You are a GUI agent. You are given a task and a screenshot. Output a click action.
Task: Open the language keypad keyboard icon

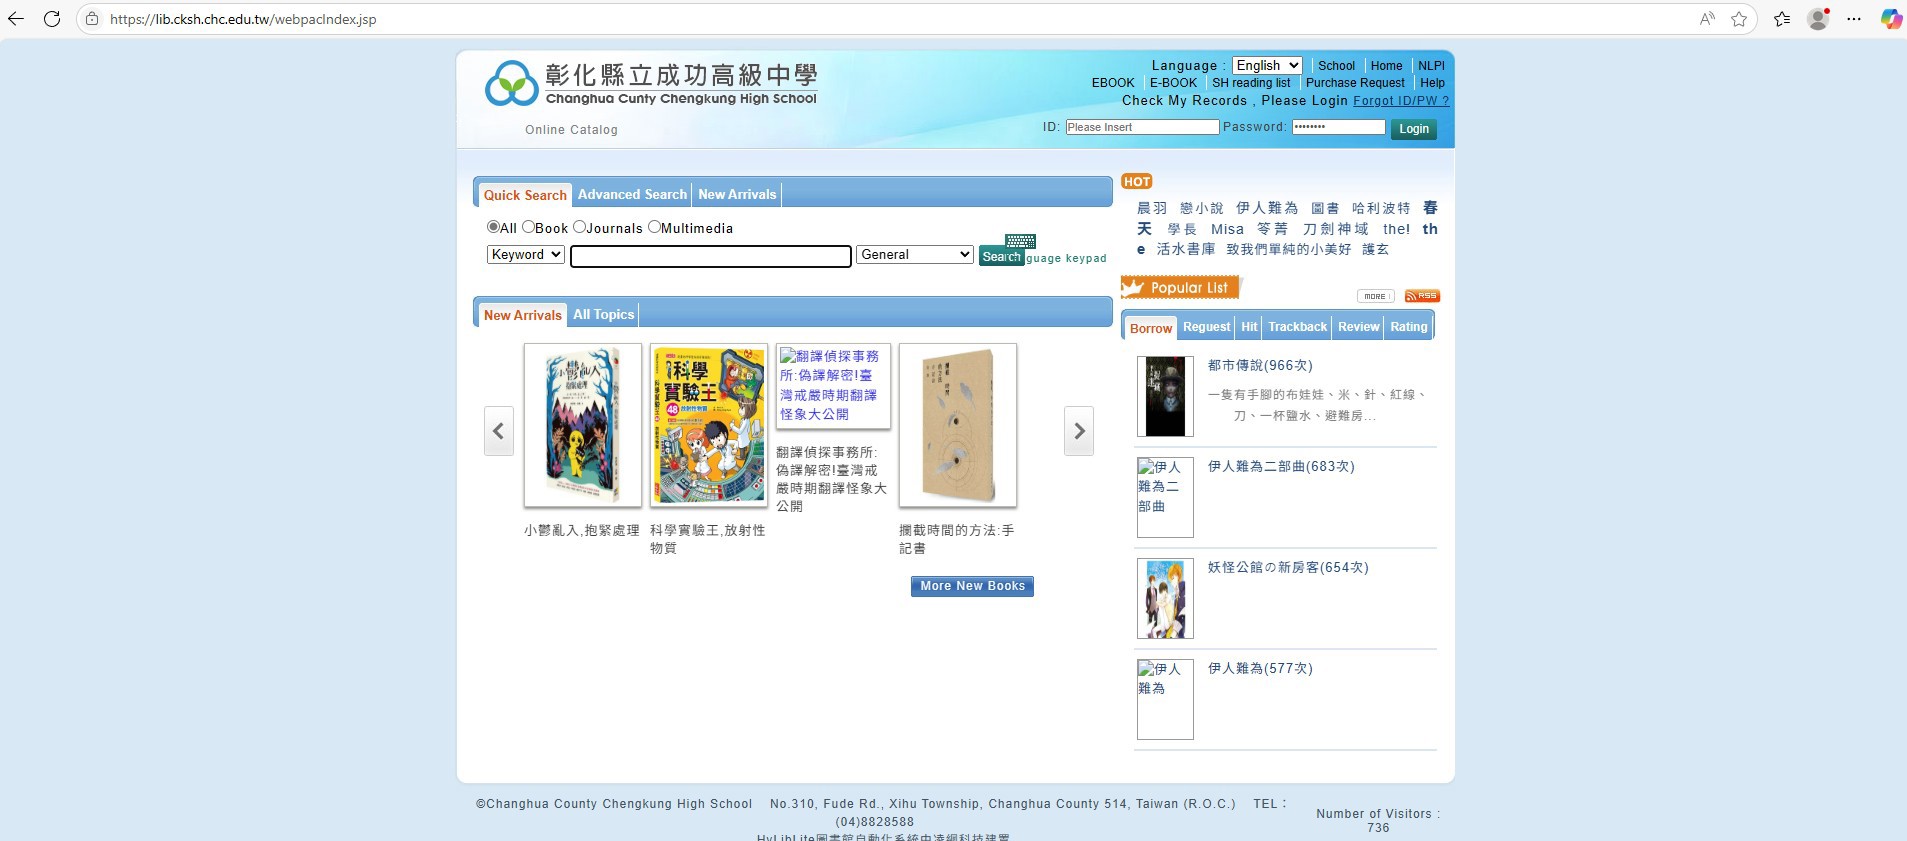1020,241
